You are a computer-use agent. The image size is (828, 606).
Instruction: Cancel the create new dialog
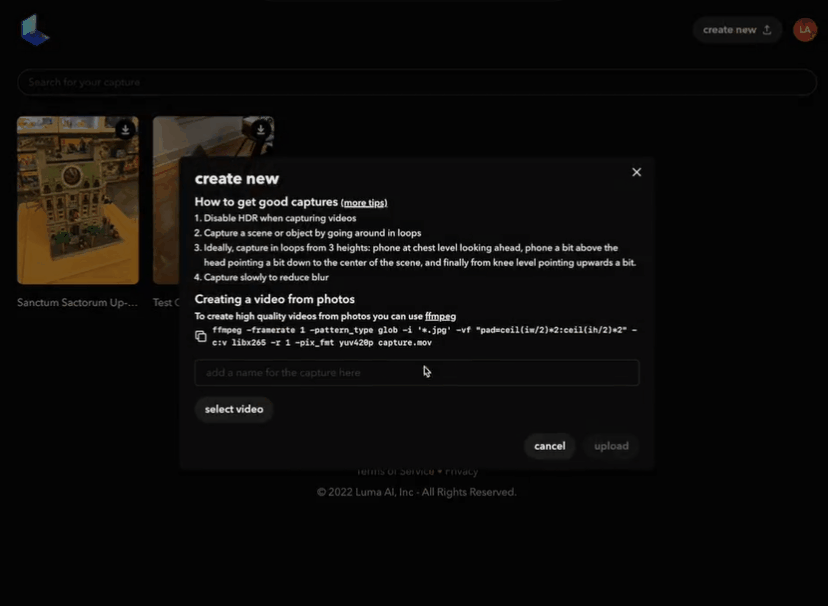549,446
